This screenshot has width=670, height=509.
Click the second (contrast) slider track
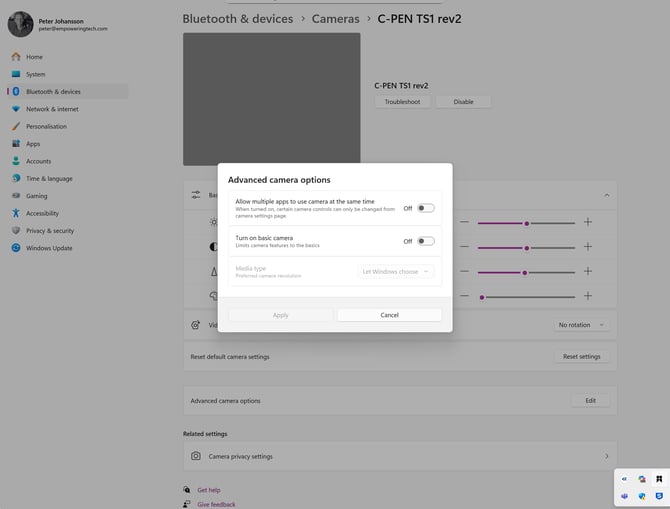526,248
